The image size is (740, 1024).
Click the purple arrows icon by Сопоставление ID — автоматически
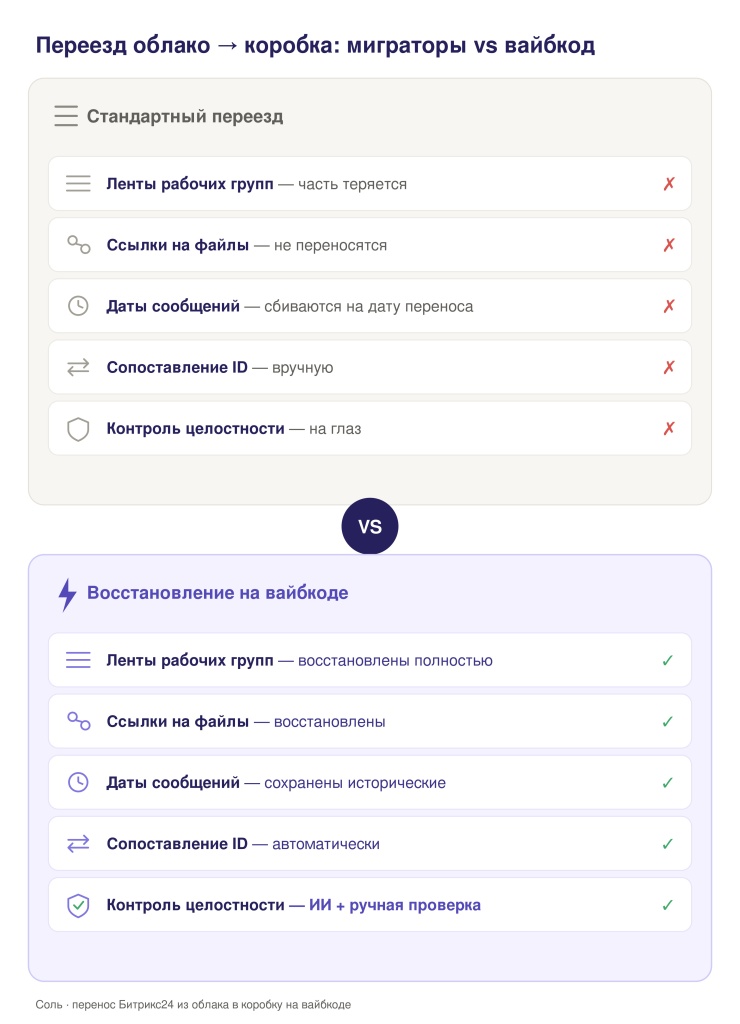(x=78, y=844)
